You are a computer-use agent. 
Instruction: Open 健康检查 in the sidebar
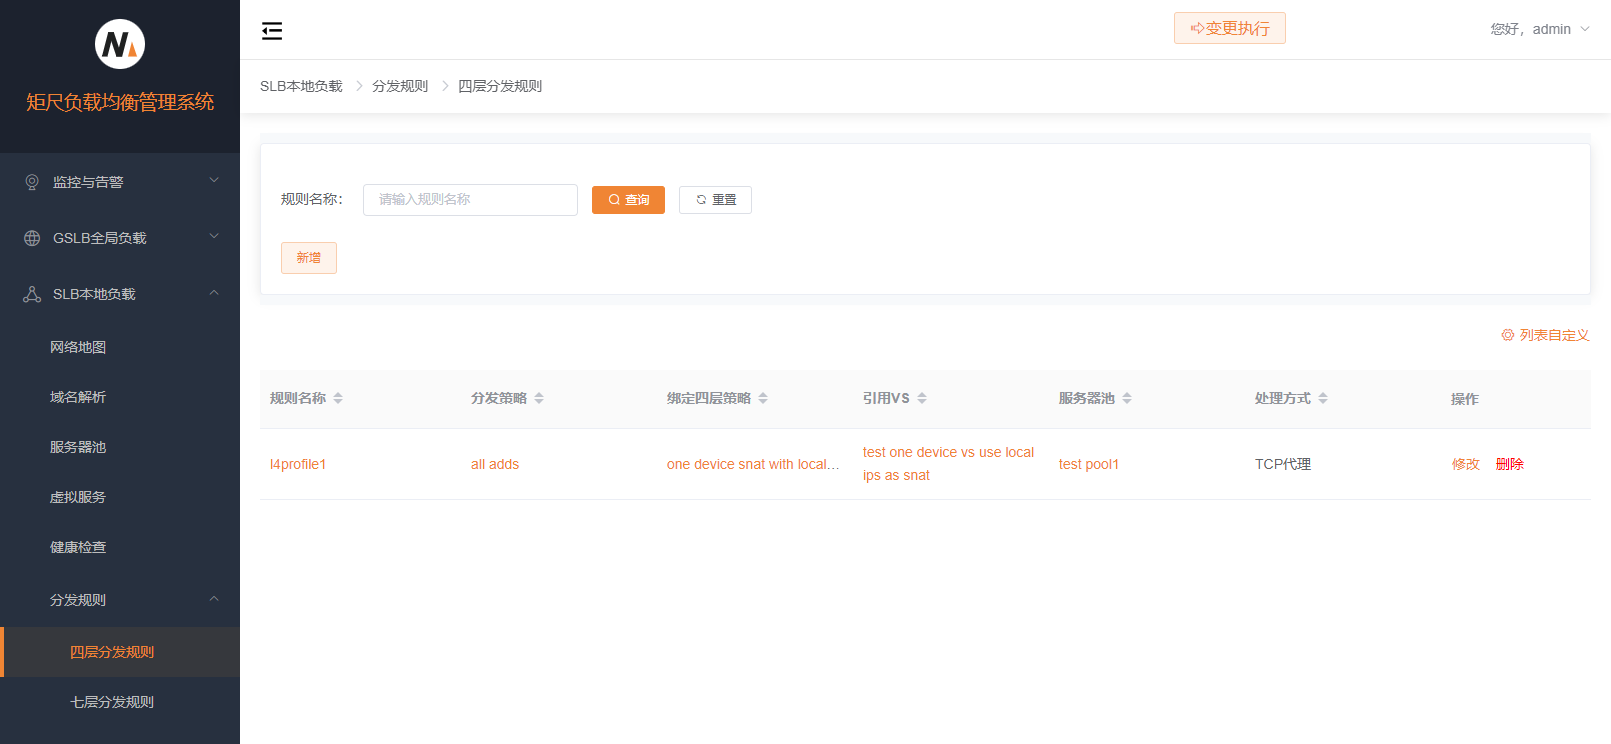pos(78,547)
